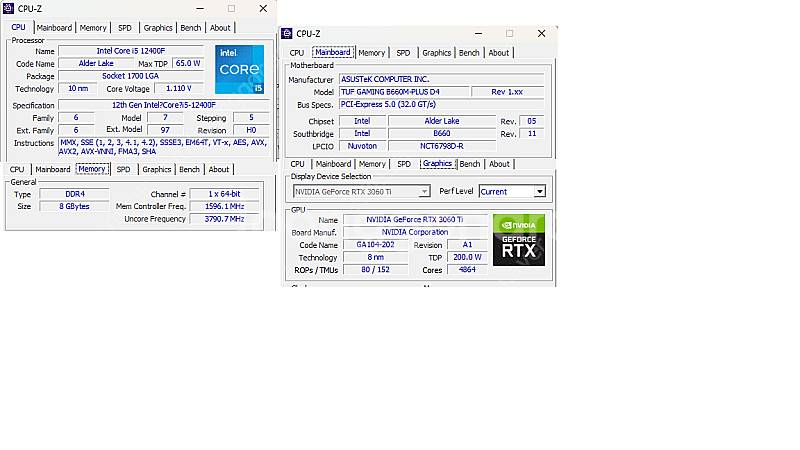Click the Bus Specs value PCI-Express 5.0

tap(442, 104)
